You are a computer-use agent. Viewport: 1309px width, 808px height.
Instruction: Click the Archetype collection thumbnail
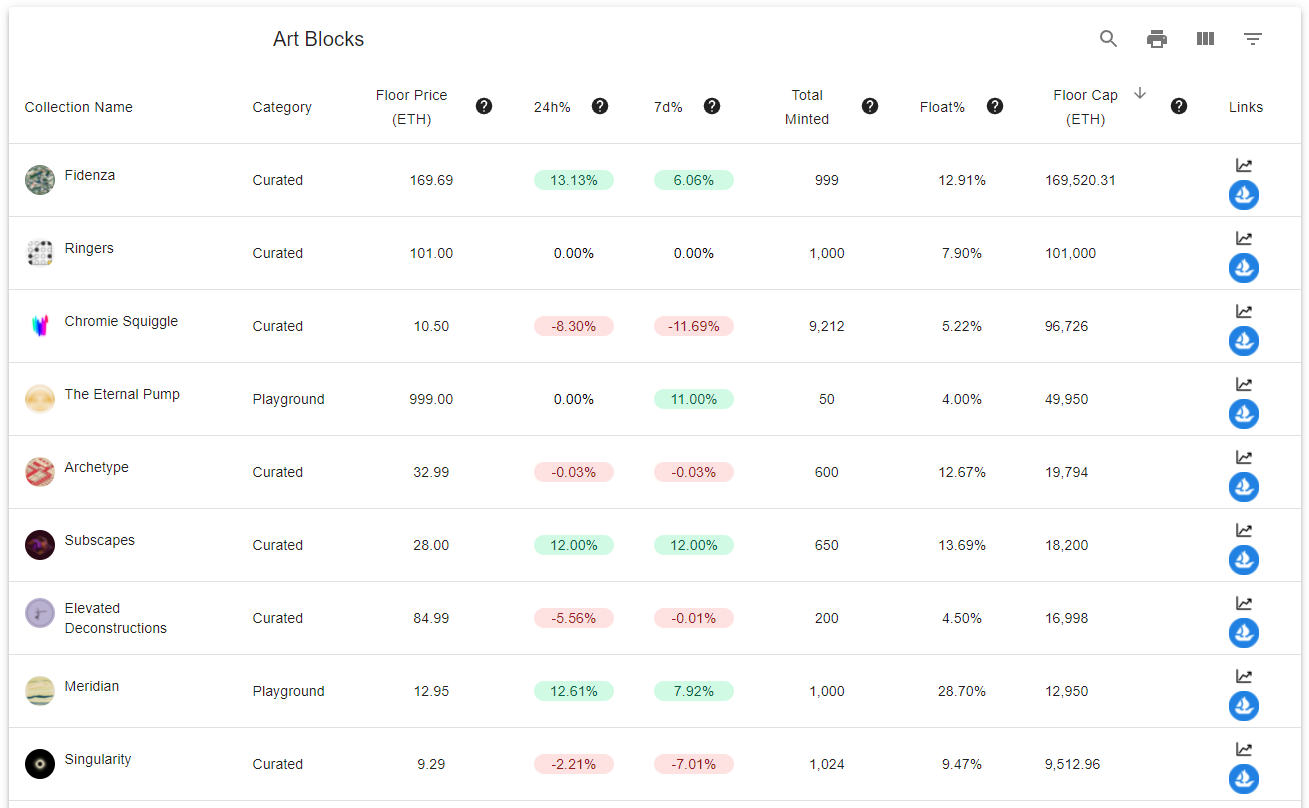(39, 471)
